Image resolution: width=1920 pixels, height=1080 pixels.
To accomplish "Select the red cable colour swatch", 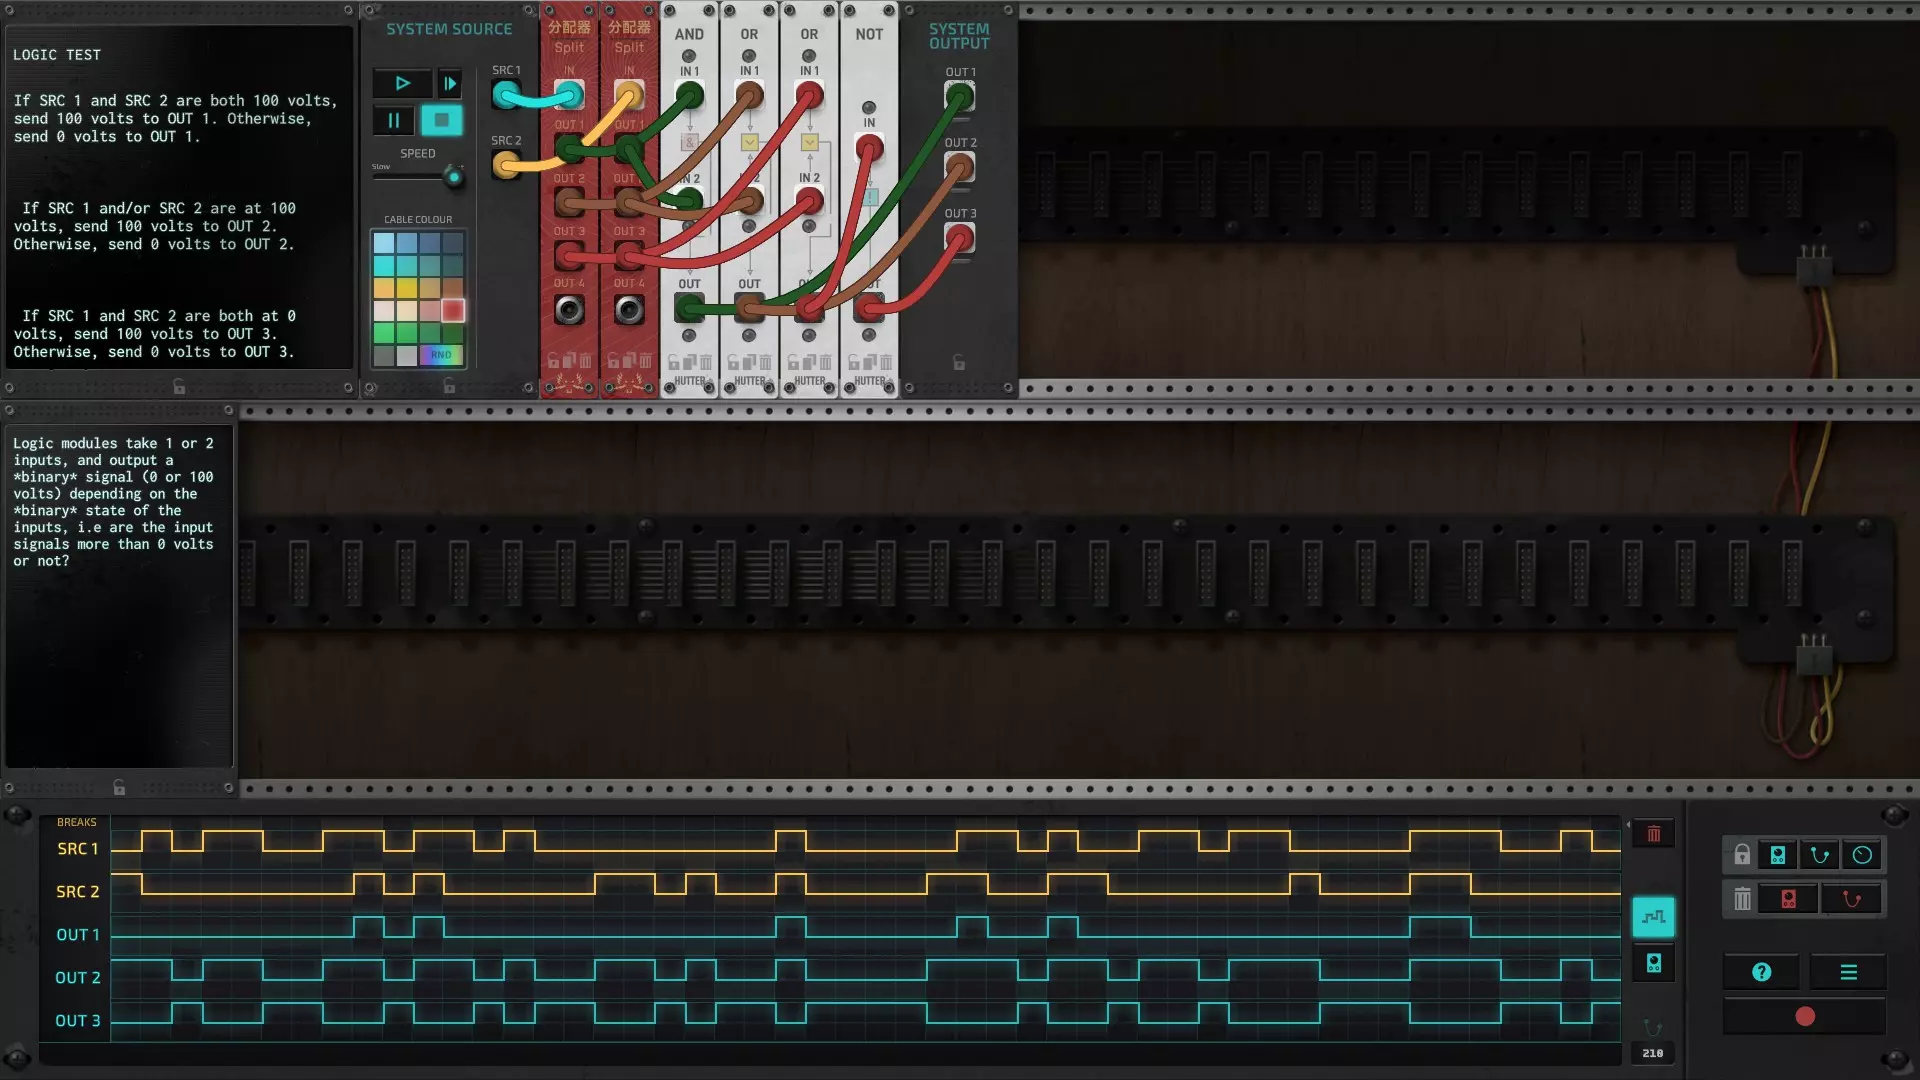I will [453, 311].
